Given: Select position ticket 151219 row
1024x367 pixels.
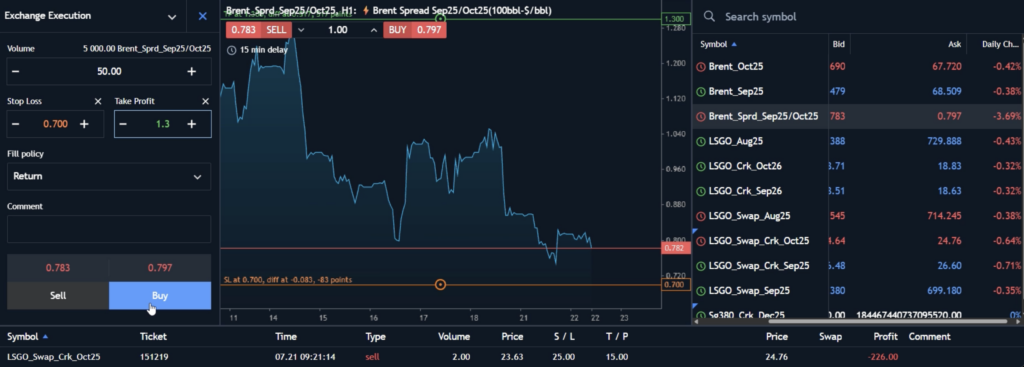Looking at the screenshot, I should coord(512,357).
